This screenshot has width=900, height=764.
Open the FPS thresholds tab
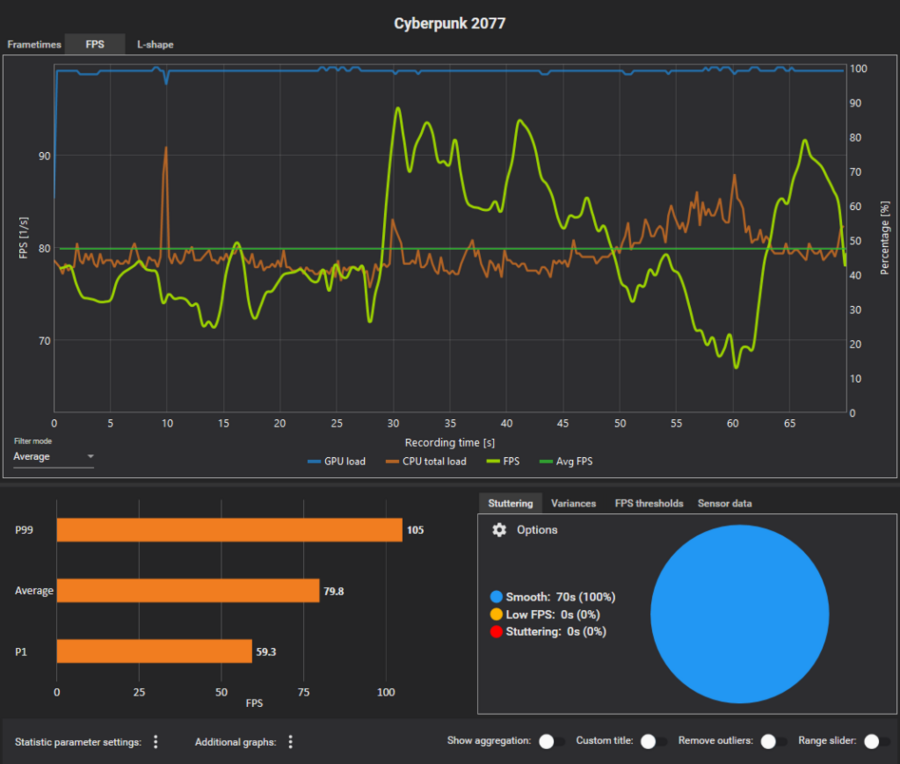[649, 503]
